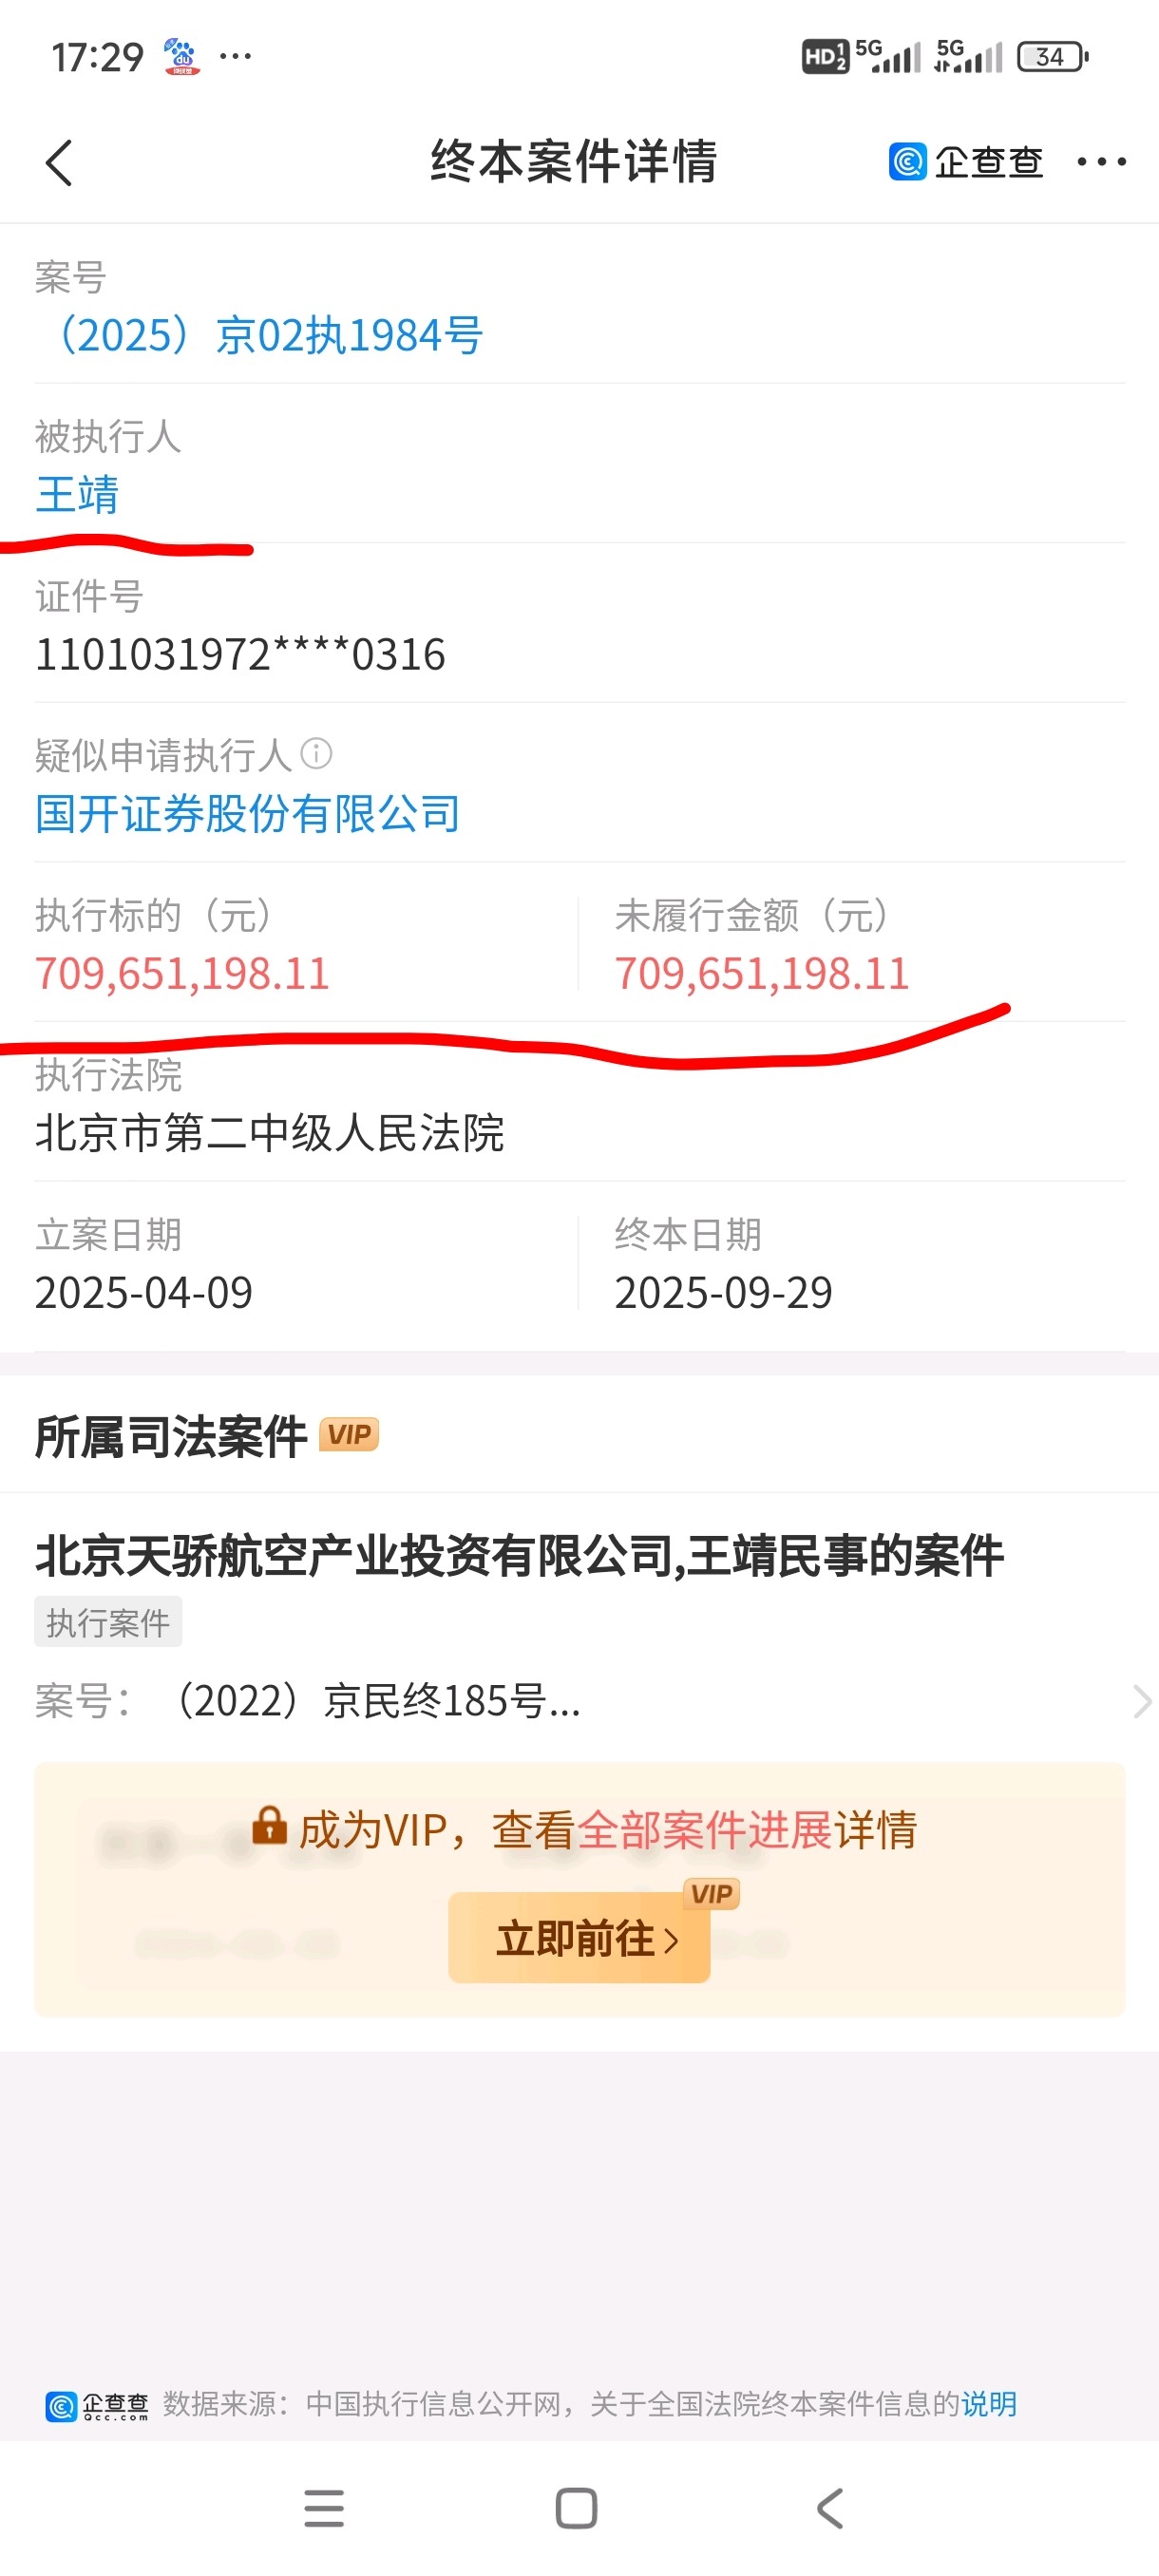Tap the 企查查 logo in header
1159x2576 pixels.
coord(965,161)
